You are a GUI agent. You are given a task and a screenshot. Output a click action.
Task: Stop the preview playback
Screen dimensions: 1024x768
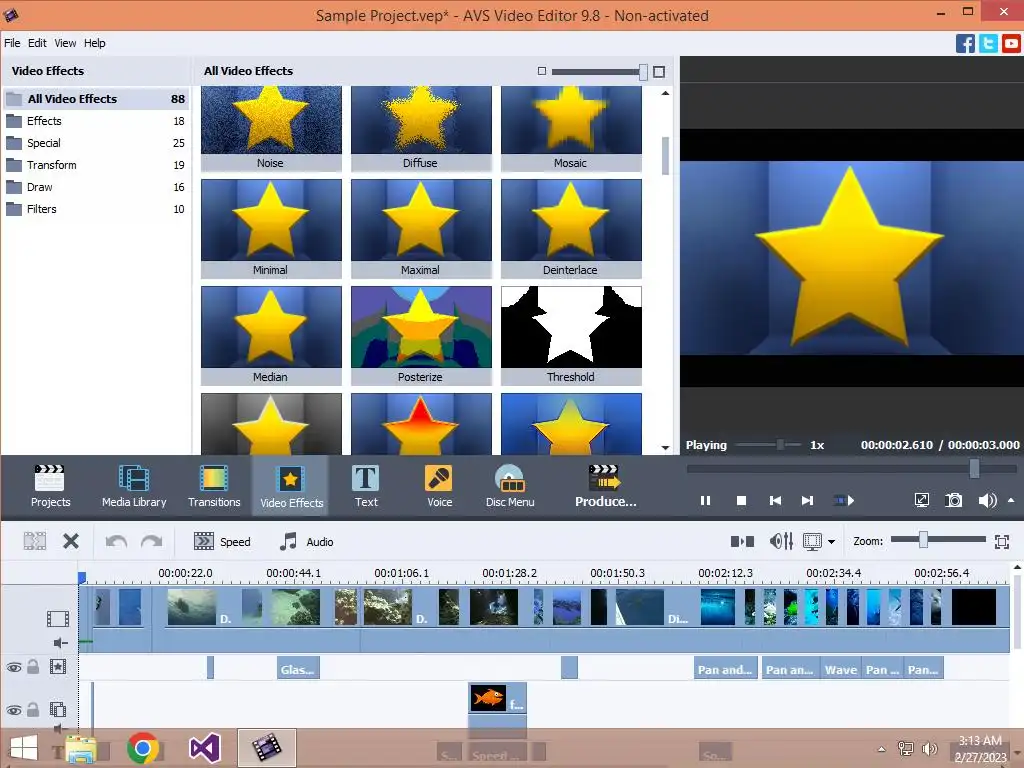(x=741, y=501)
